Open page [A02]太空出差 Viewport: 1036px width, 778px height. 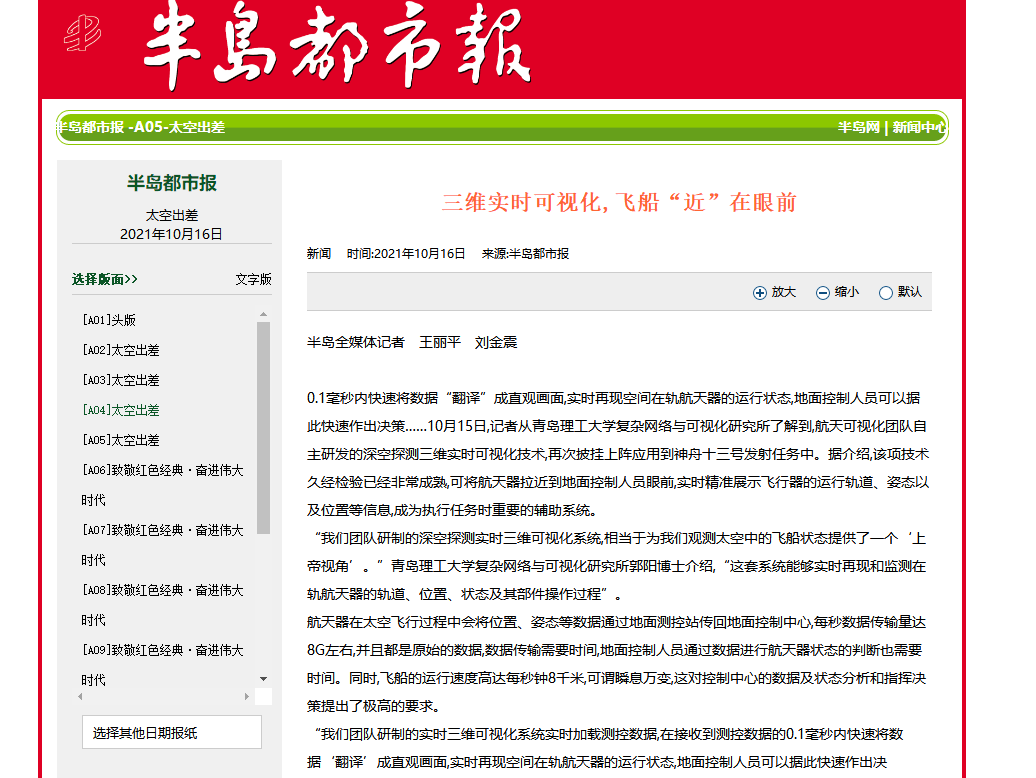pyautogui.click(x=121, y=350)
